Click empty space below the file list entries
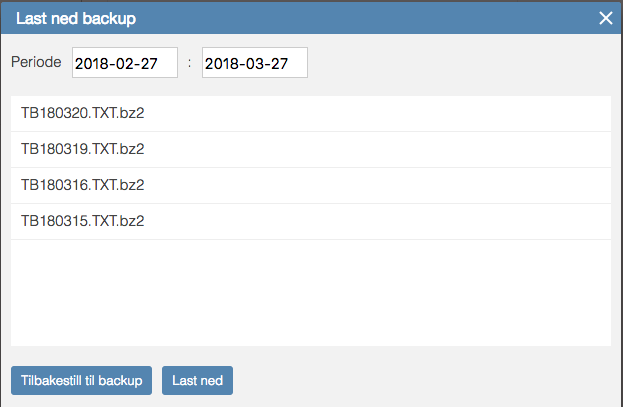The width and height of the screenshot is (623, 407). (x=311, y=293)
